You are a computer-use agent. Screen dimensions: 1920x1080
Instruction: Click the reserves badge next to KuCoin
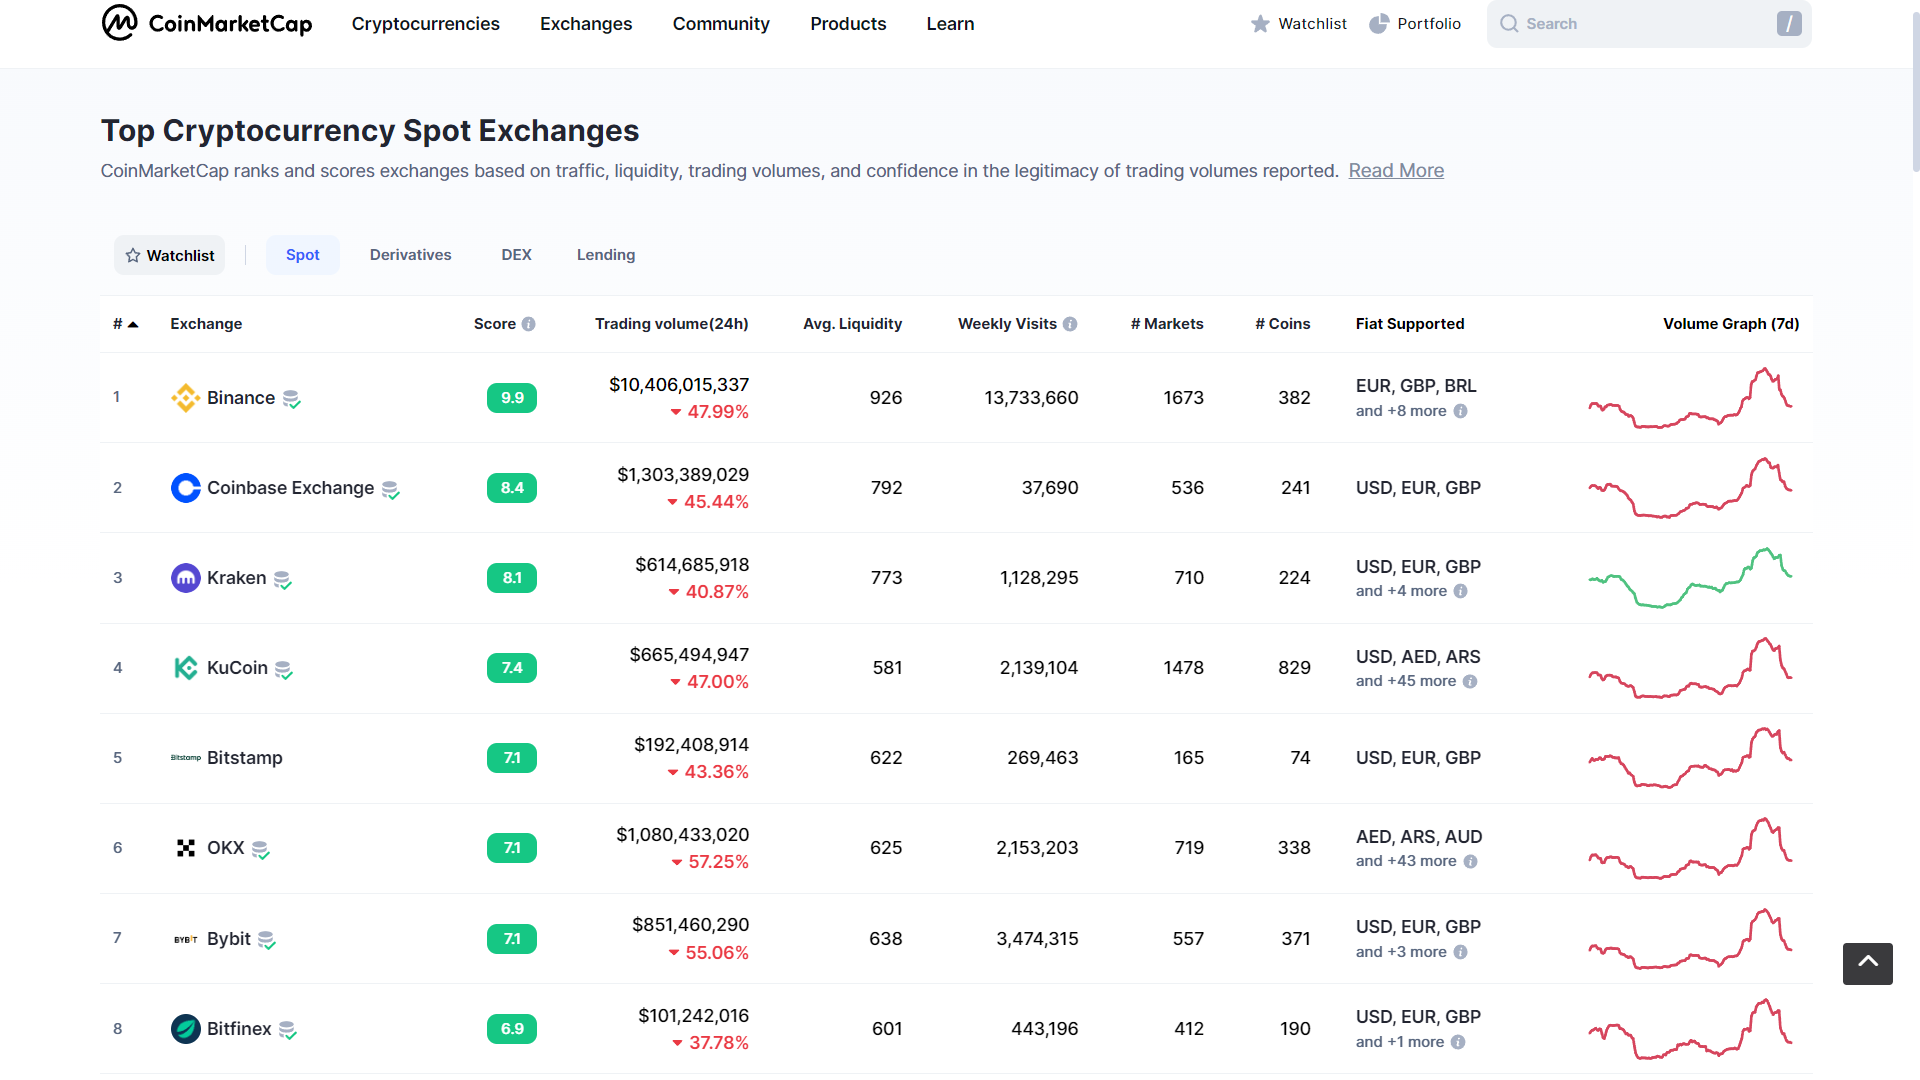284,670
